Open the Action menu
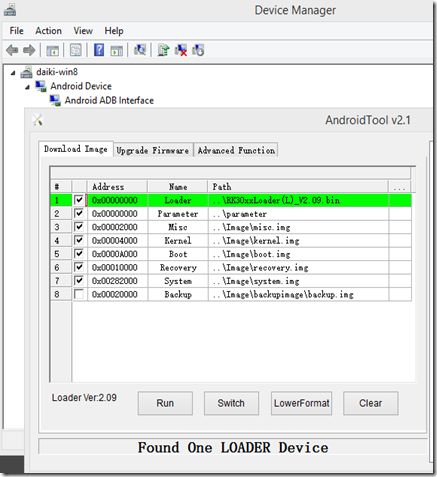This screenshot has height=477, width=437. 48,31
